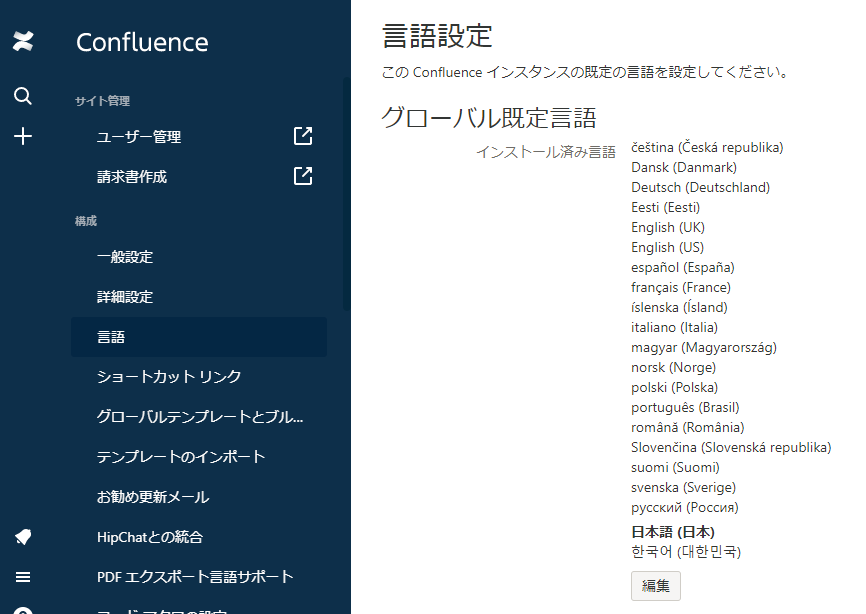Go to 詳細設定 settings
The width and height of the screenshot is (866, 614).
click(x=125, y=297)
